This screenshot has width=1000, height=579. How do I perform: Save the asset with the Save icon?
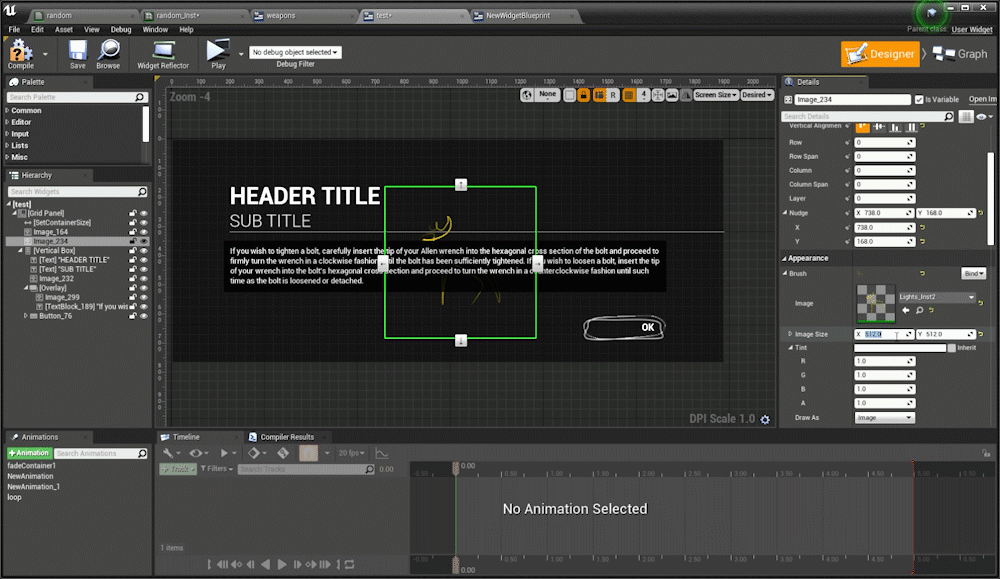pos(78,54)
